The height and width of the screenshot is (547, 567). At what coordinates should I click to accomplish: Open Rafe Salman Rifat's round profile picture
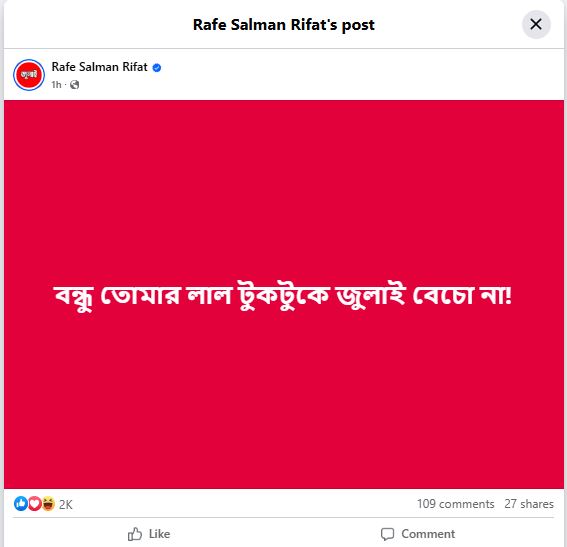pyautogui.click(x=29, y=75)
